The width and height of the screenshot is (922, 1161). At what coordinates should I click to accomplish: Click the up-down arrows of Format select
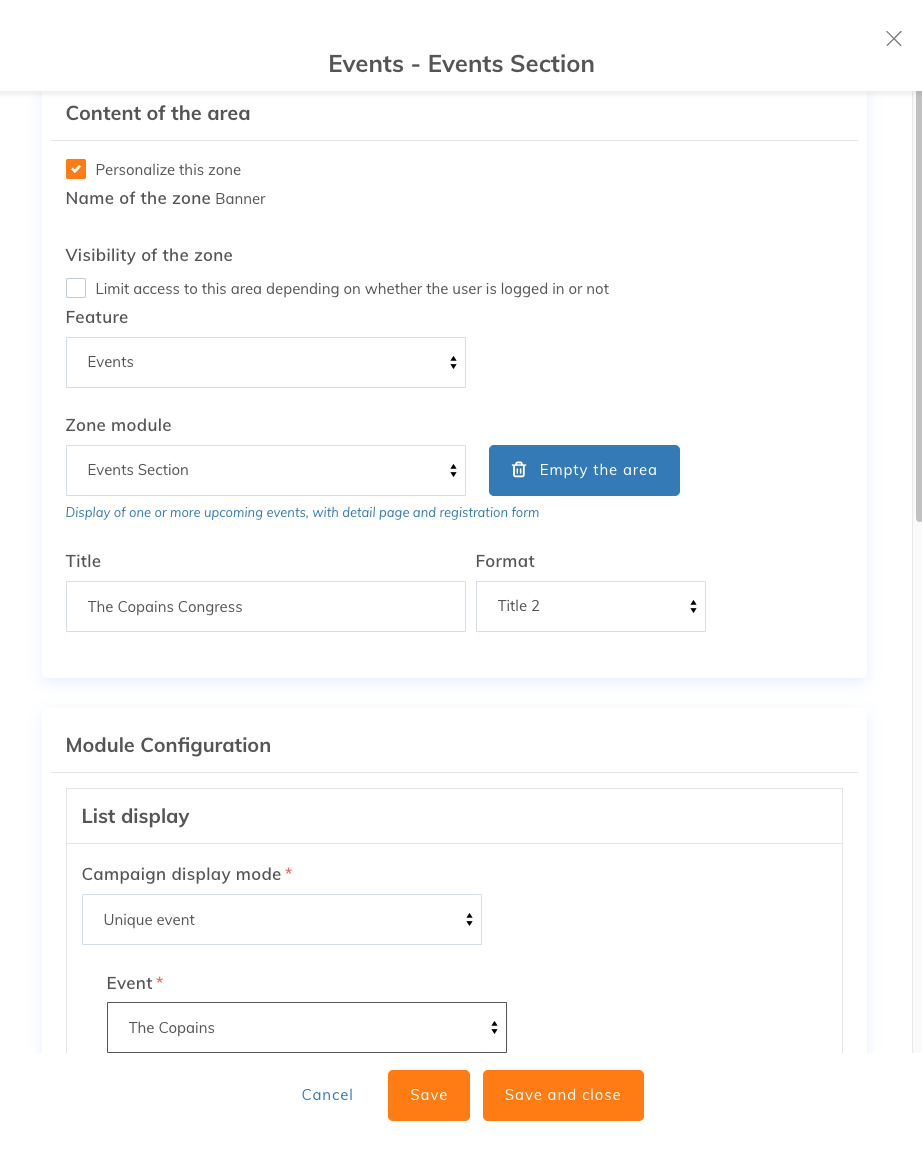tap(693, 606)
